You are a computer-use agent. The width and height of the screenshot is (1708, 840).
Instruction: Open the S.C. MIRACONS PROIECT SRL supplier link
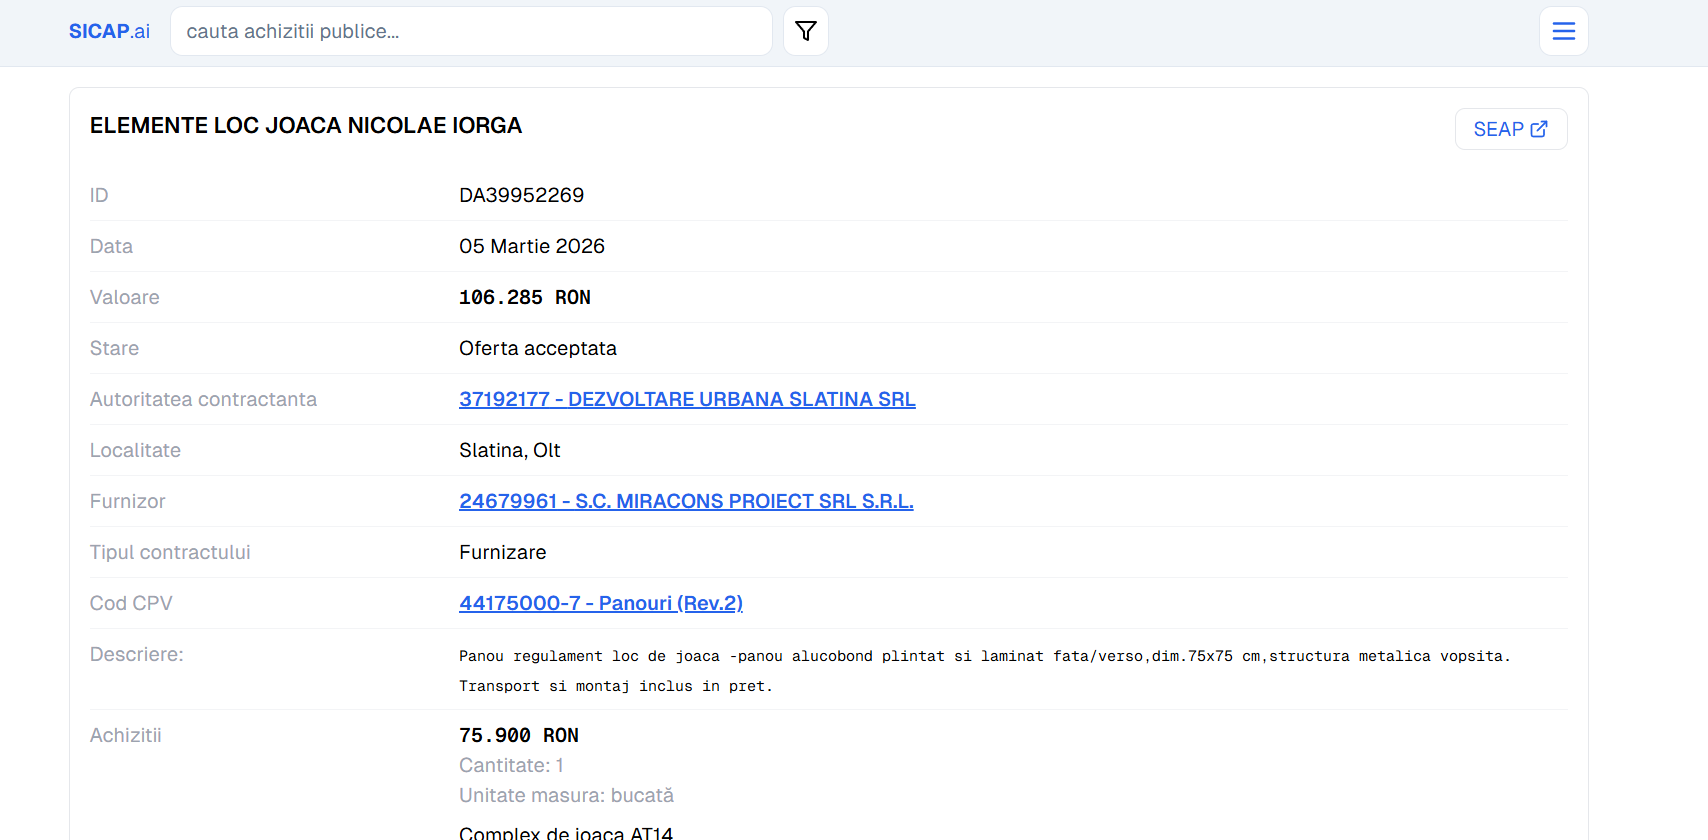point(686,501)
